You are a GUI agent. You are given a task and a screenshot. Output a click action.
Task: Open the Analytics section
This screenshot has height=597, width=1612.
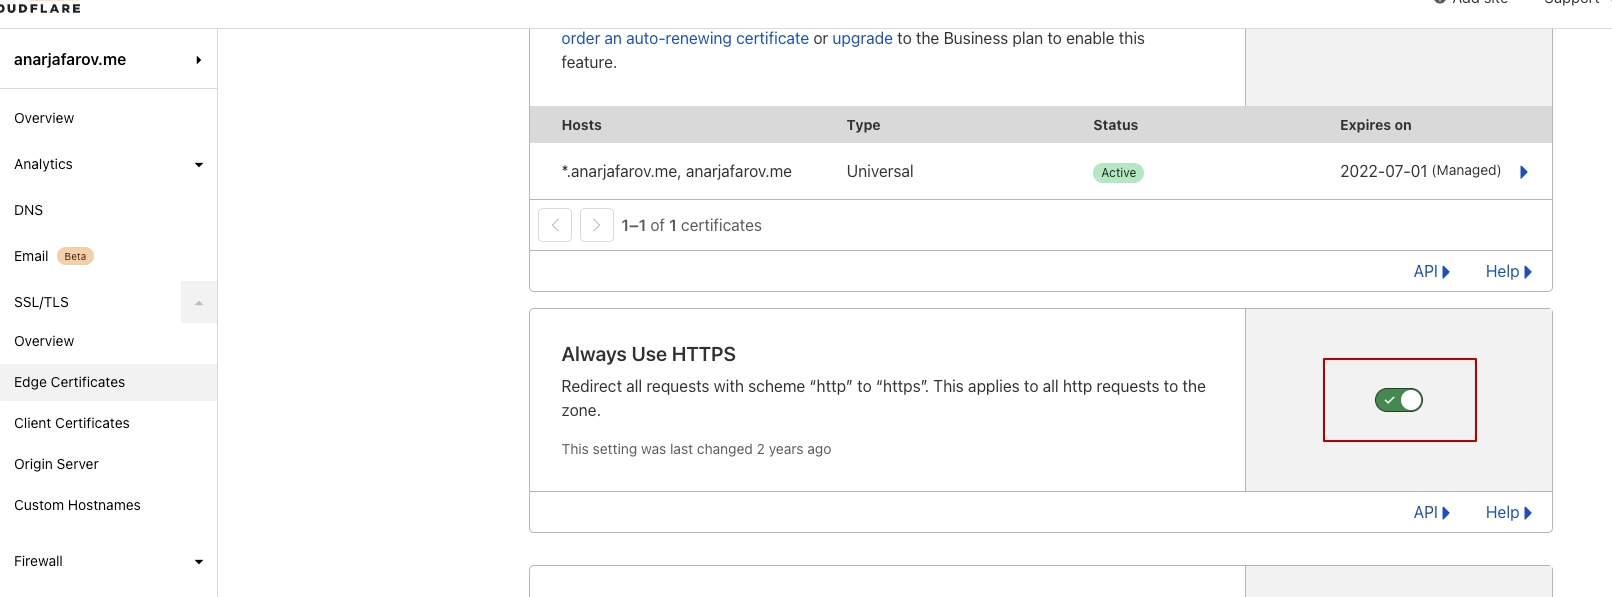pyautogui.click(x=44, y=164)
